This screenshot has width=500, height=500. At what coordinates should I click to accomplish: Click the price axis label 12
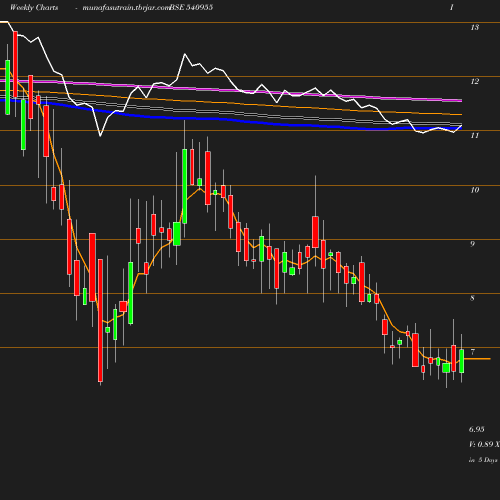pyautogui.click(x=475, y=81)
